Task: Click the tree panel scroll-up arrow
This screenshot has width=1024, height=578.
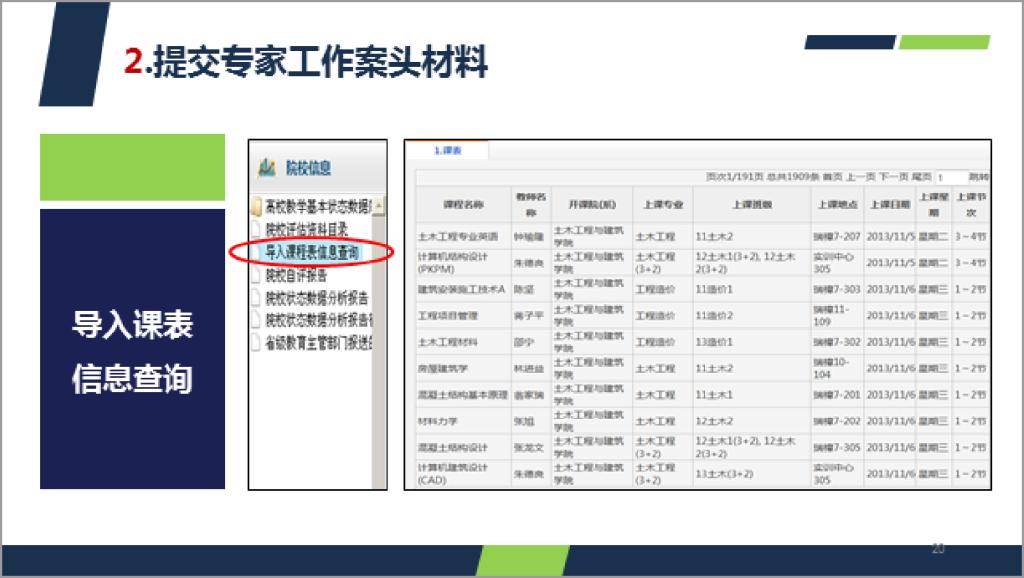Action: pos(379,206)
